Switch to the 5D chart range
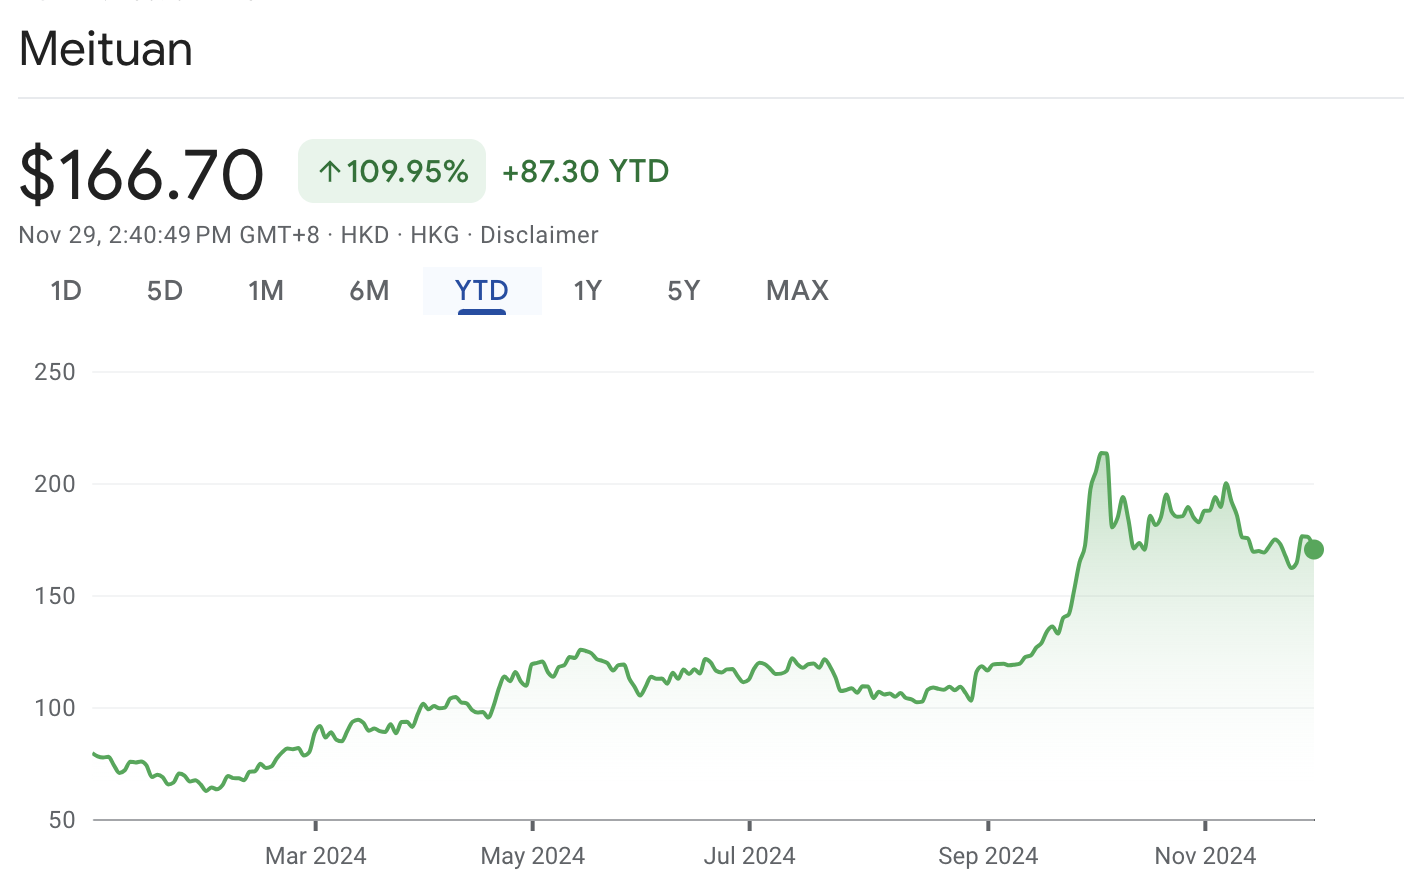Viewport: 1404px width, 892px height. pyautogui.click(x=165, y=291)
